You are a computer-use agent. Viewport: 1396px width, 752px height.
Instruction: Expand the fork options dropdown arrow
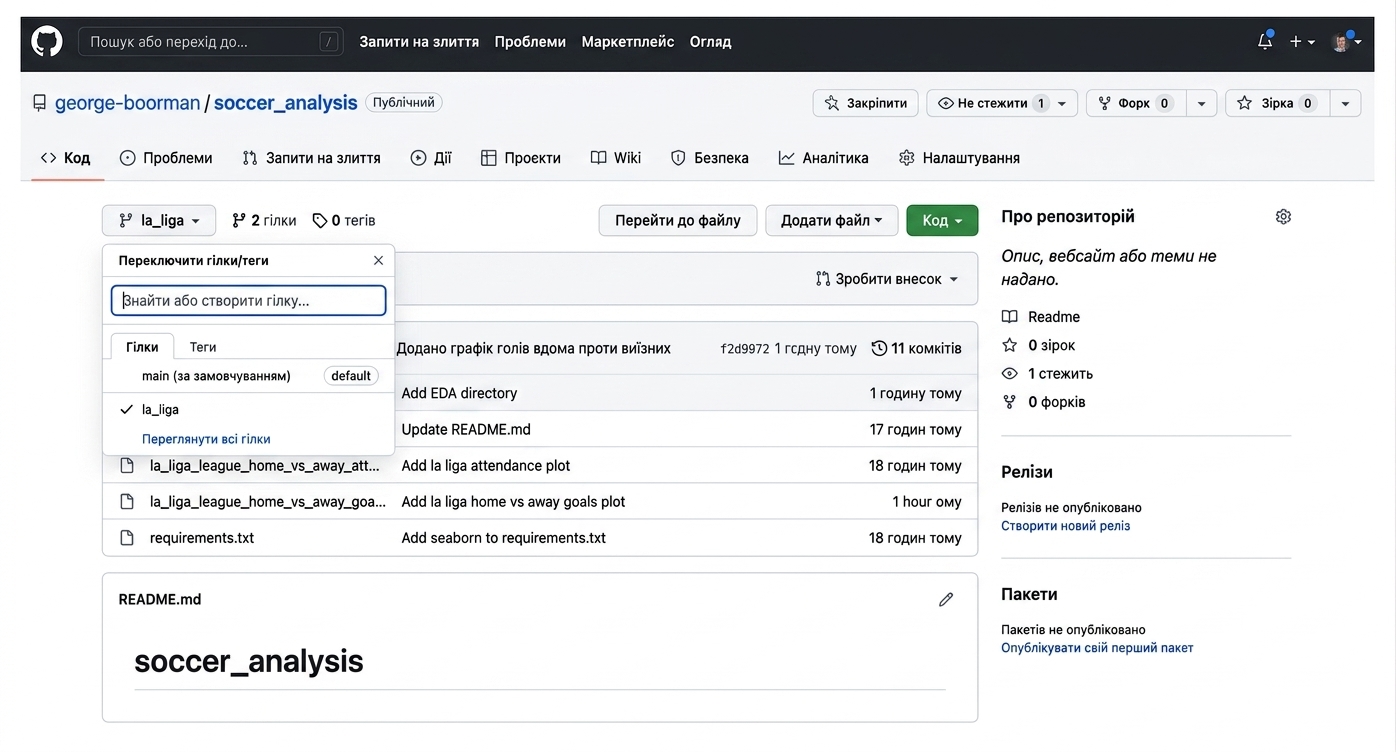point(1201,103)
